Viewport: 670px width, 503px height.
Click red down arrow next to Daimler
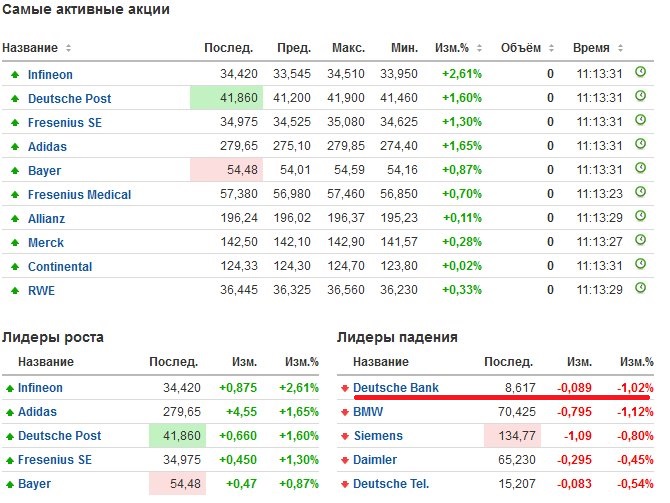[x=345, y=460]
